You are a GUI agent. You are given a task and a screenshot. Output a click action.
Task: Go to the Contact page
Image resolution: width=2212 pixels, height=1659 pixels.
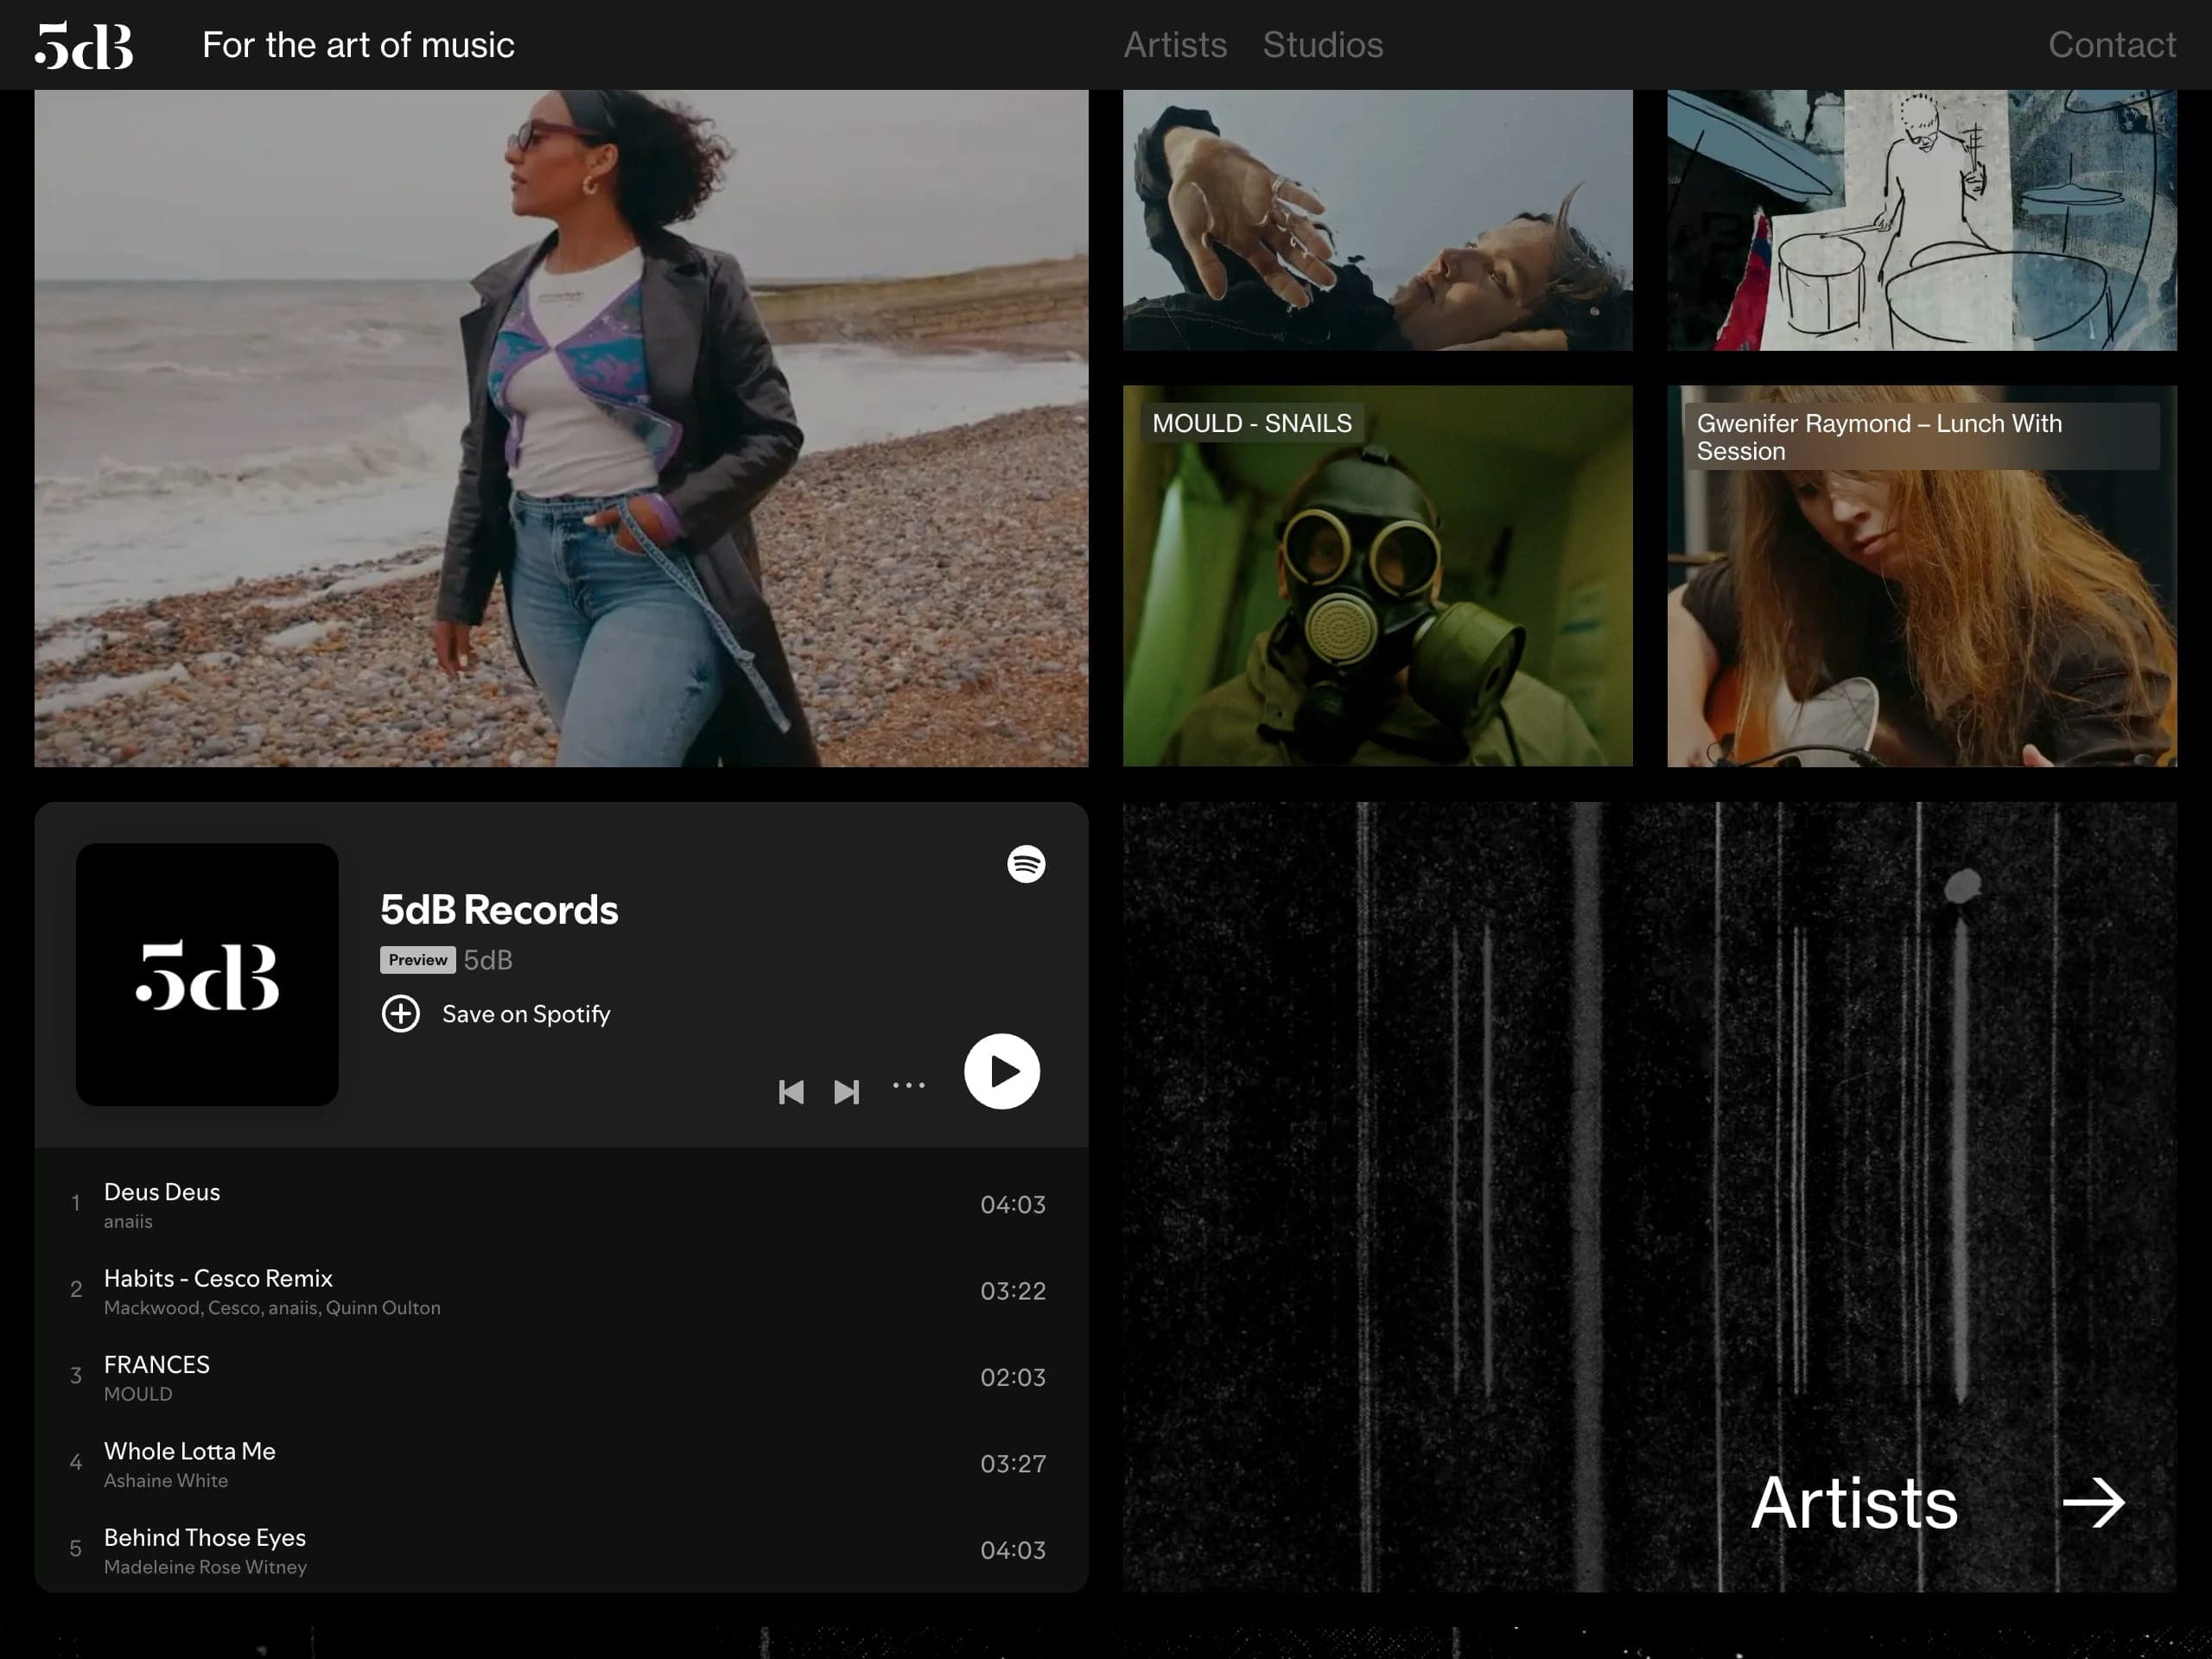click(2111, 45)
